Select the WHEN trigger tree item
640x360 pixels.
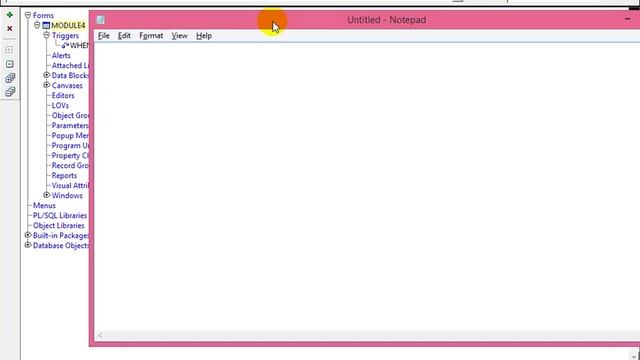pos(79,45)
